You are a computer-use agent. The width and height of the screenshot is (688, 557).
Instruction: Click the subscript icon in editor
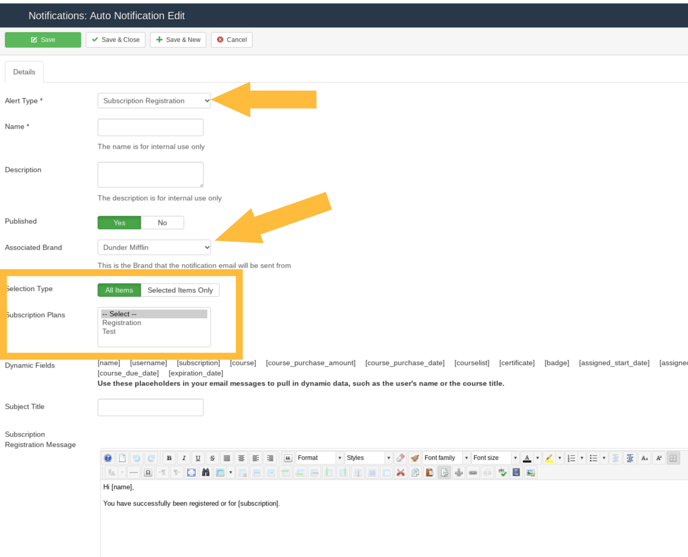click(x=644, y=458)
